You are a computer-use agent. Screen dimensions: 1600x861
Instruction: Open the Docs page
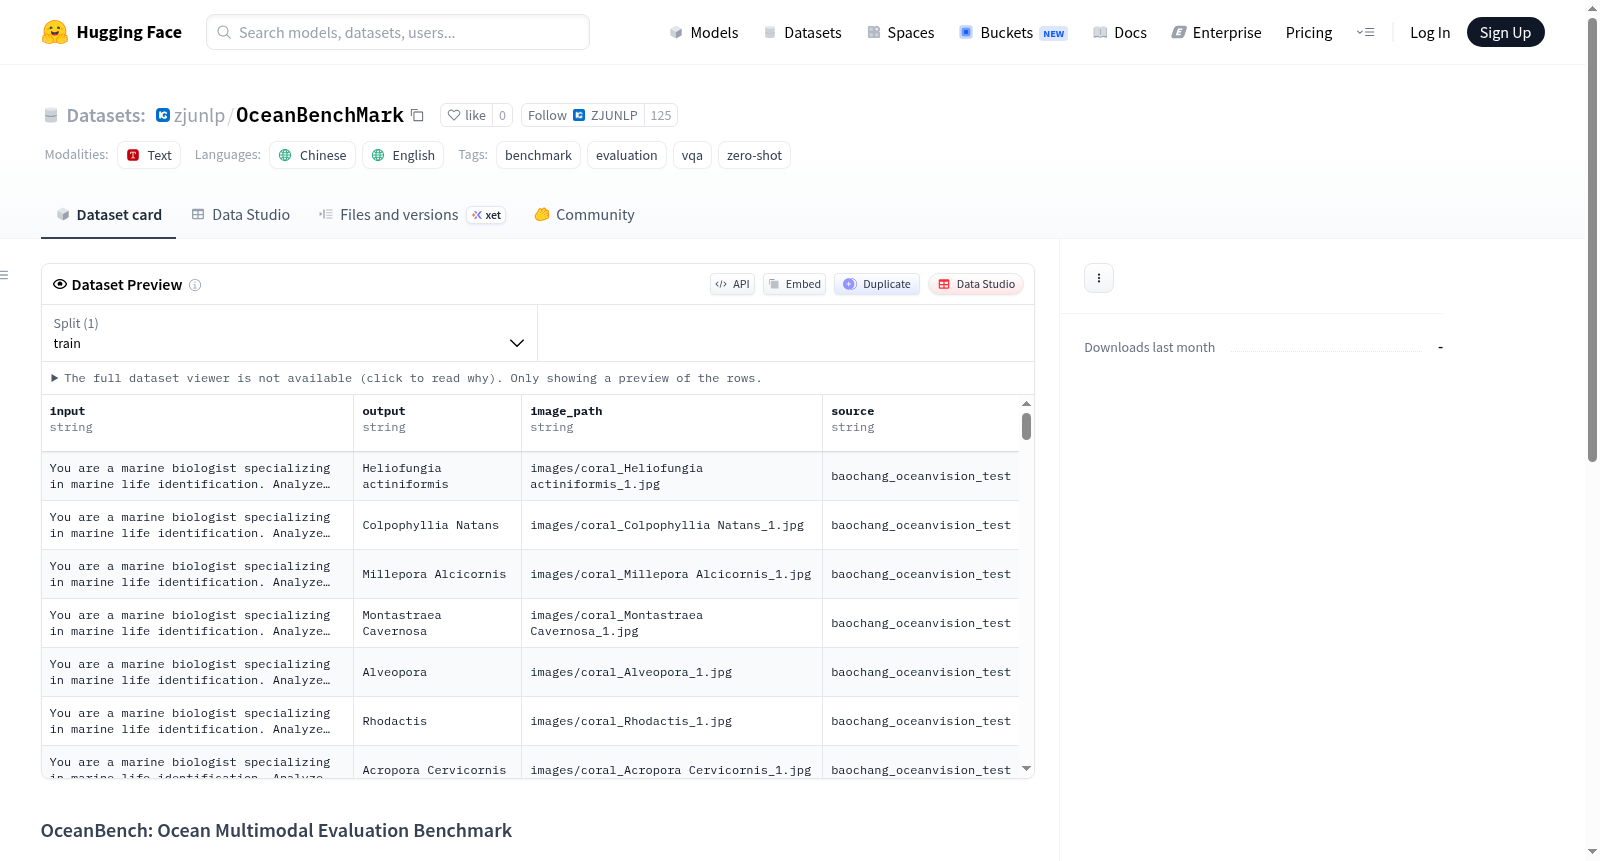(x=1119, y=33)
